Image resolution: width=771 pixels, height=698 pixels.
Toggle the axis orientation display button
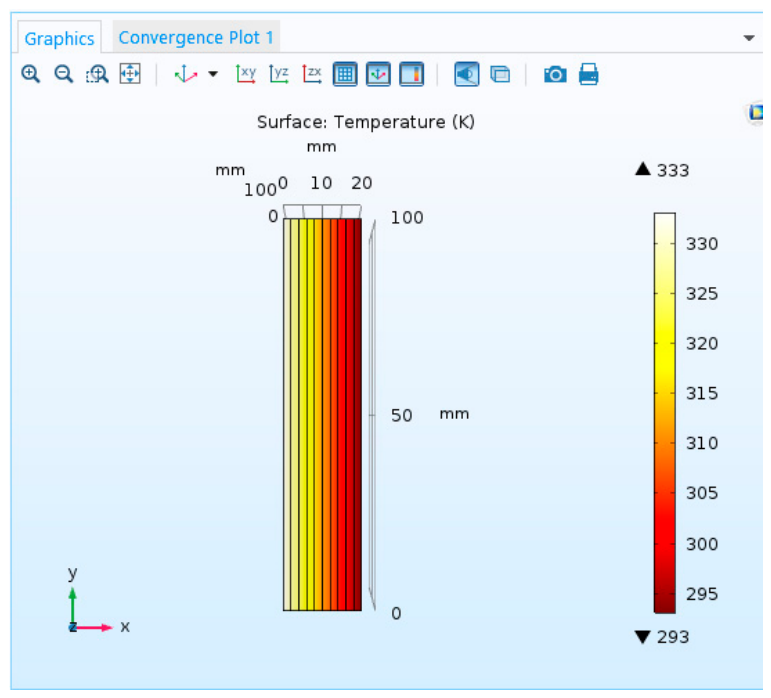[378, 74]
